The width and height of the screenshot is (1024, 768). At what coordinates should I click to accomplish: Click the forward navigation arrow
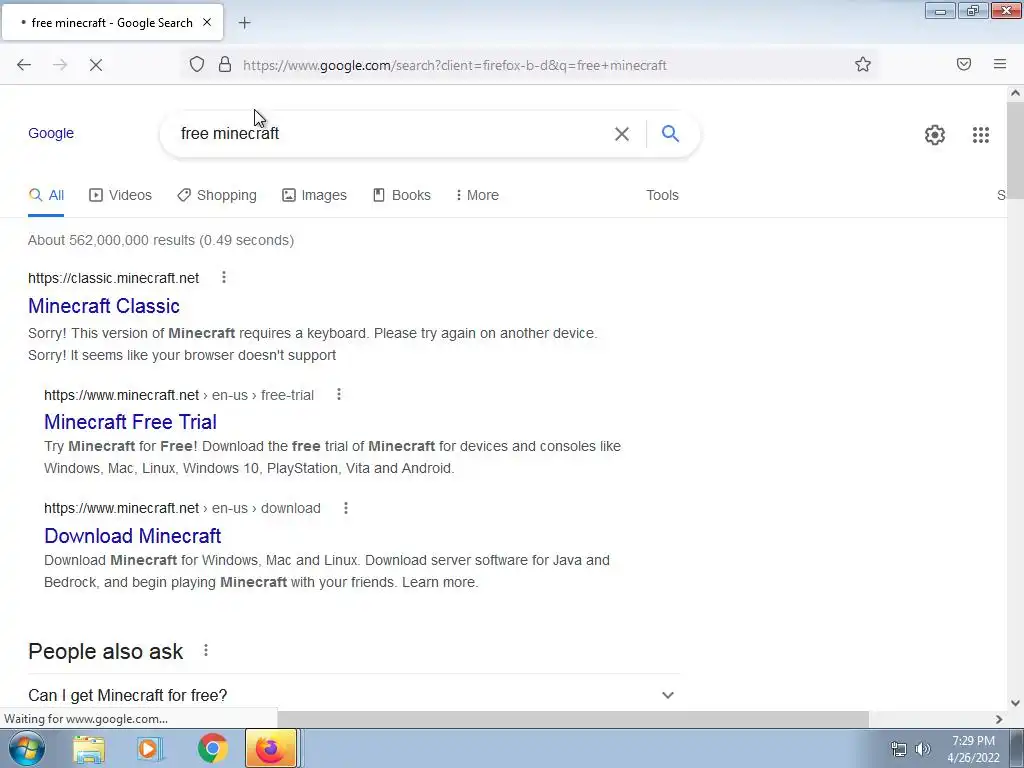point(60,65)
